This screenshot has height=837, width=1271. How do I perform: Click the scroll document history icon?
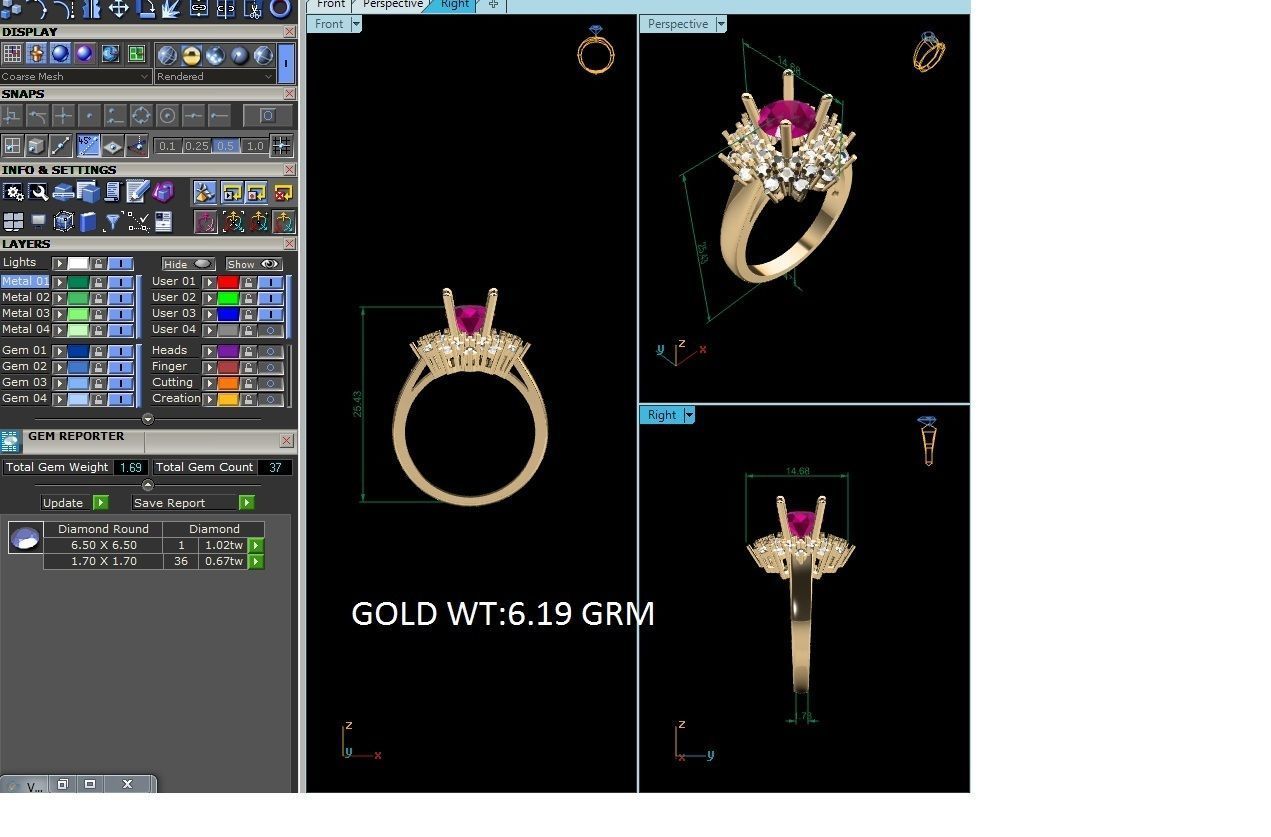pos(113,192)
